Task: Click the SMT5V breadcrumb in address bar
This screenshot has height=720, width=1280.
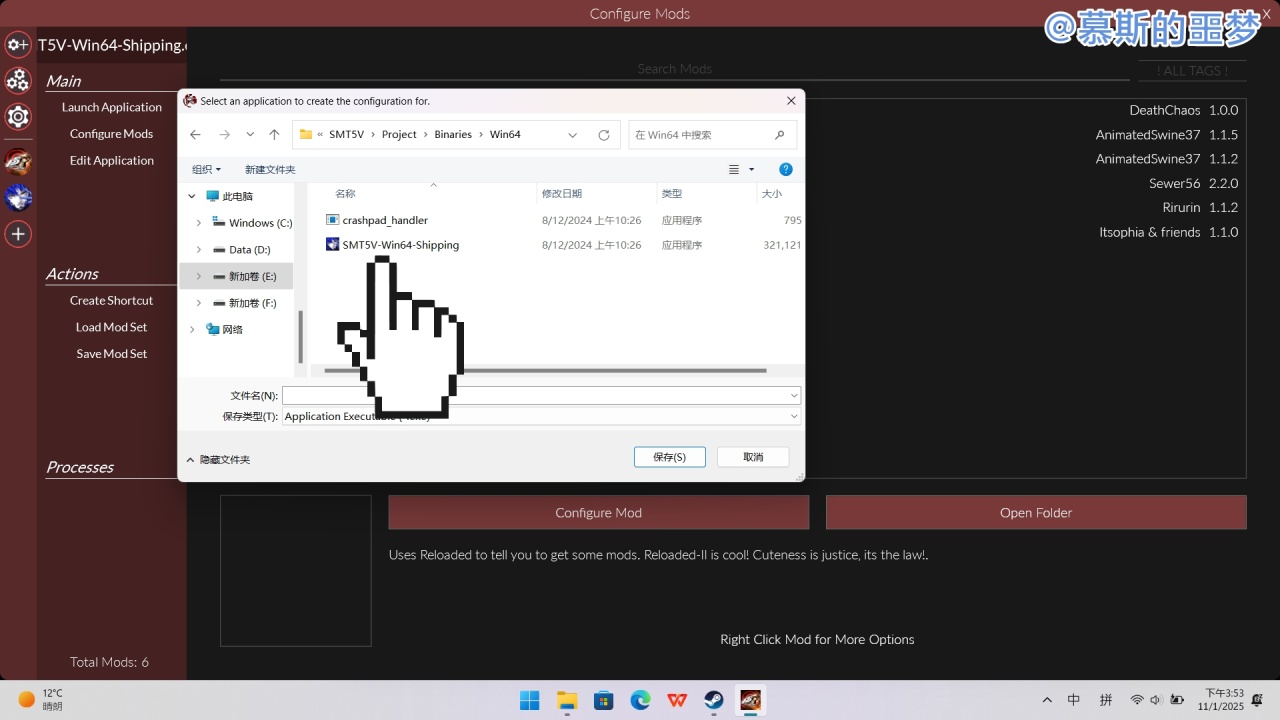Action: (346, 135)
